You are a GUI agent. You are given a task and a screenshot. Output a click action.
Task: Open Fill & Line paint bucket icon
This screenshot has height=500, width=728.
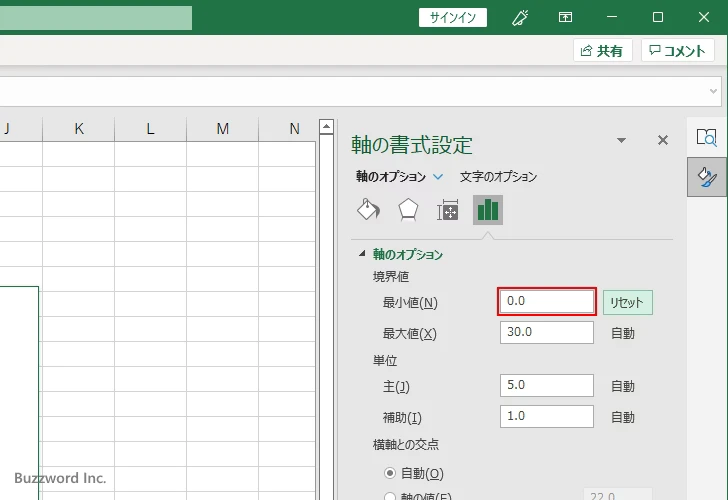tap(368, 210)
